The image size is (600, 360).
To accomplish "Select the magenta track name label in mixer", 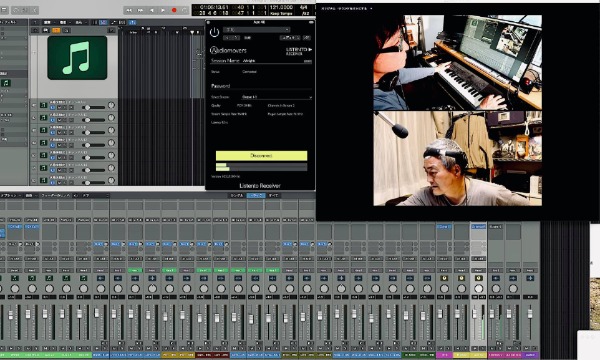I will pos(444,355).
